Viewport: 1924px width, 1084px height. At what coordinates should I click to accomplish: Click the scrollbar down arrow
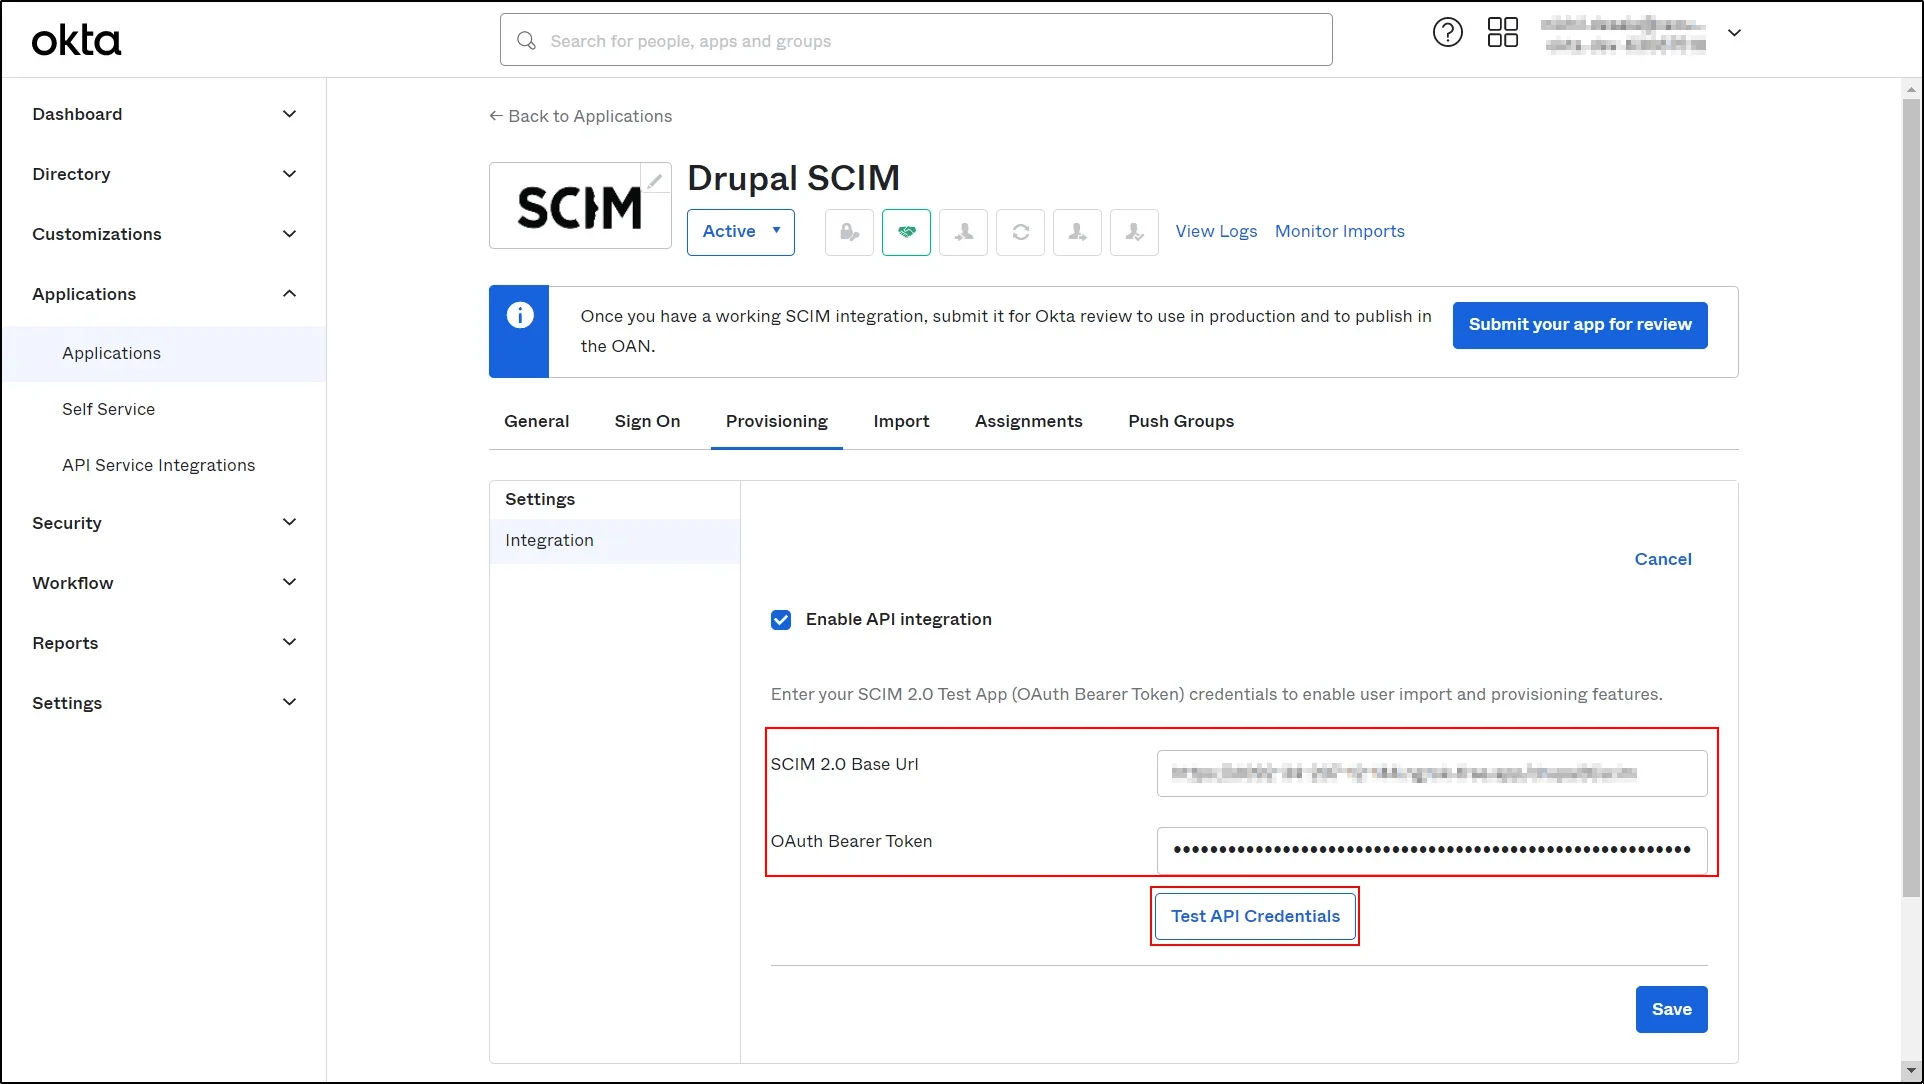(x=1911, y=1069)
